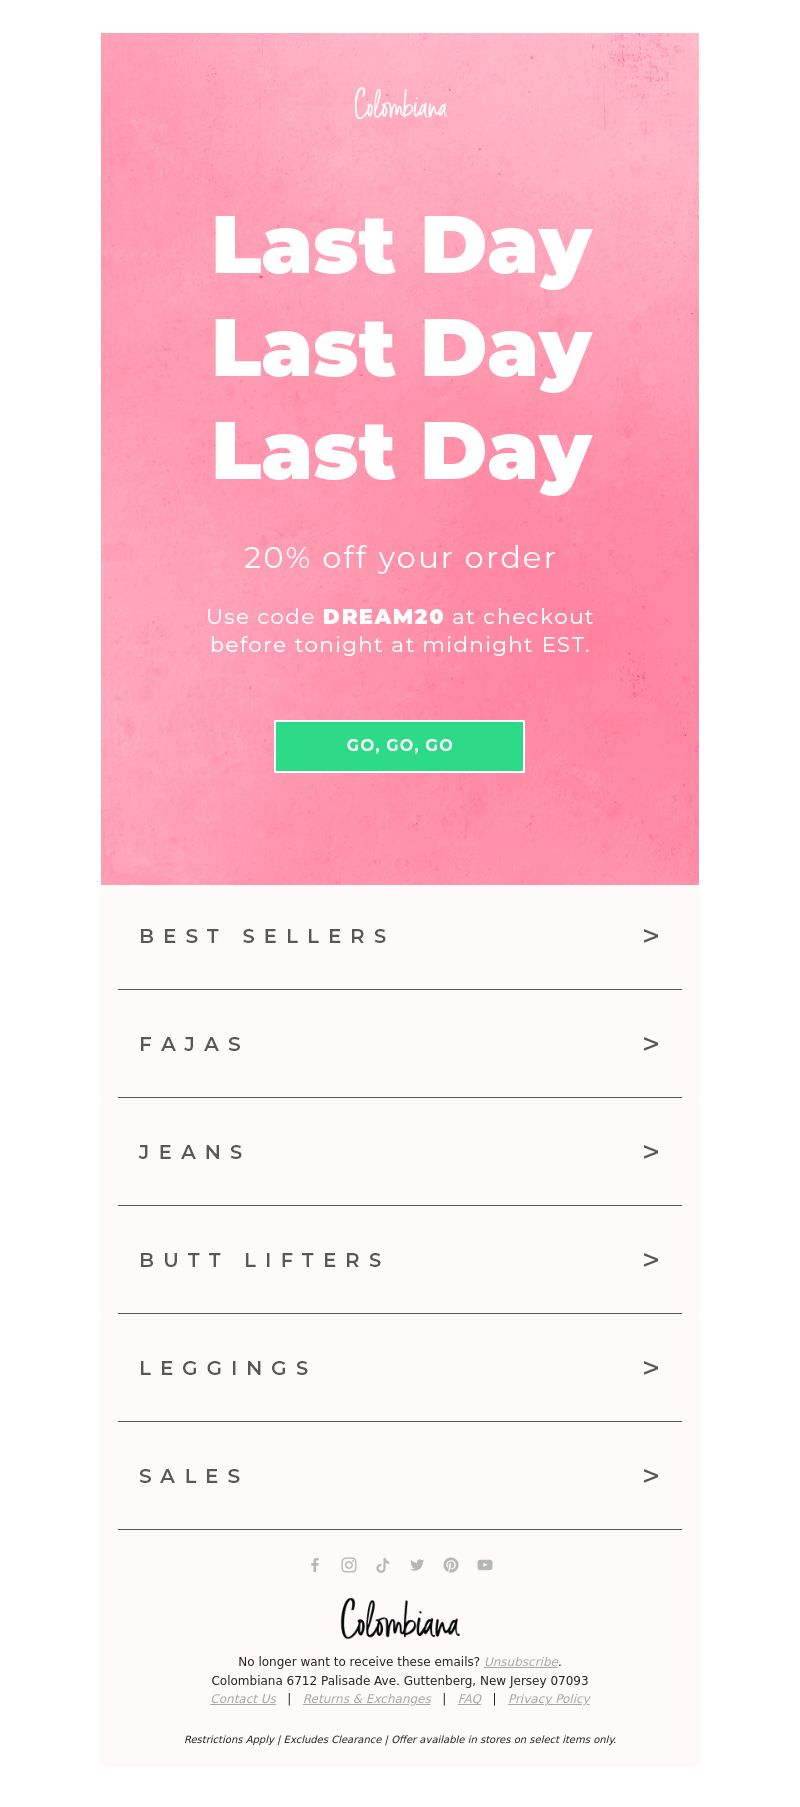Open the Contact Us link

coord(243,1699)
